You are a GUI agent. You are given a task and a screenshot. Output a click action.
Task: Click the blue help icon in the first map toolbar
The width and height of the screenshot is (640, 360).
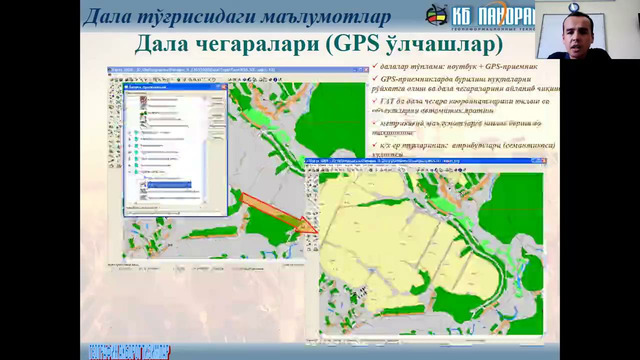click(x=275, y=80)
